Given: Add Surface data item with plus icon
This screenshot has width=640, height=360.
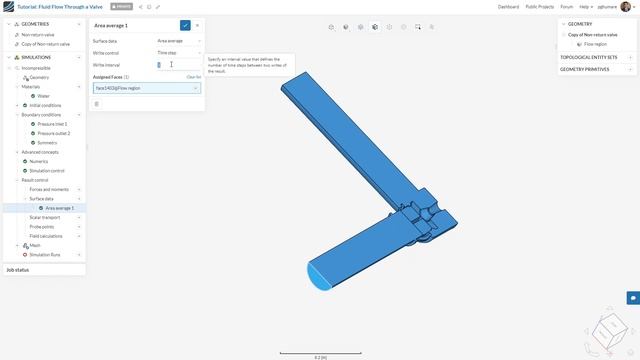Looking at the screenshot, I should [x=79, y=199].
